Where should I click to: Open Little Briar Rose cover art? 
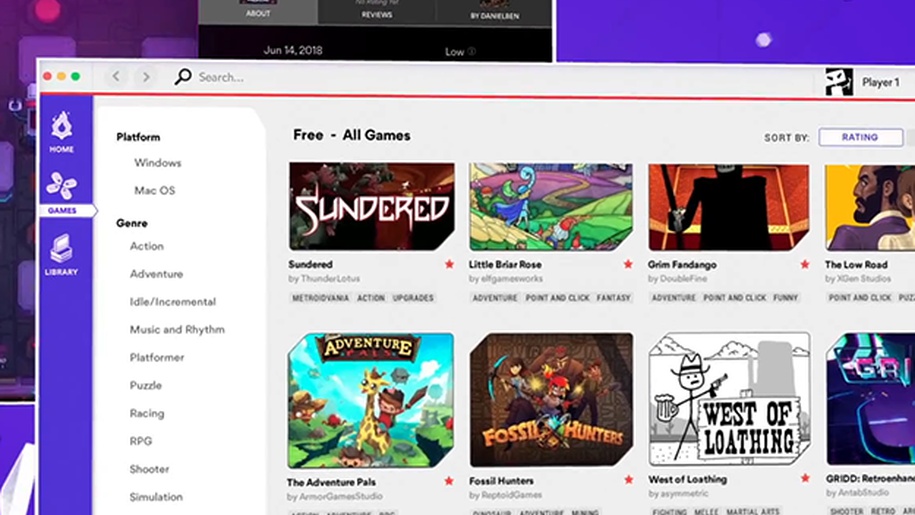(551, 206)
